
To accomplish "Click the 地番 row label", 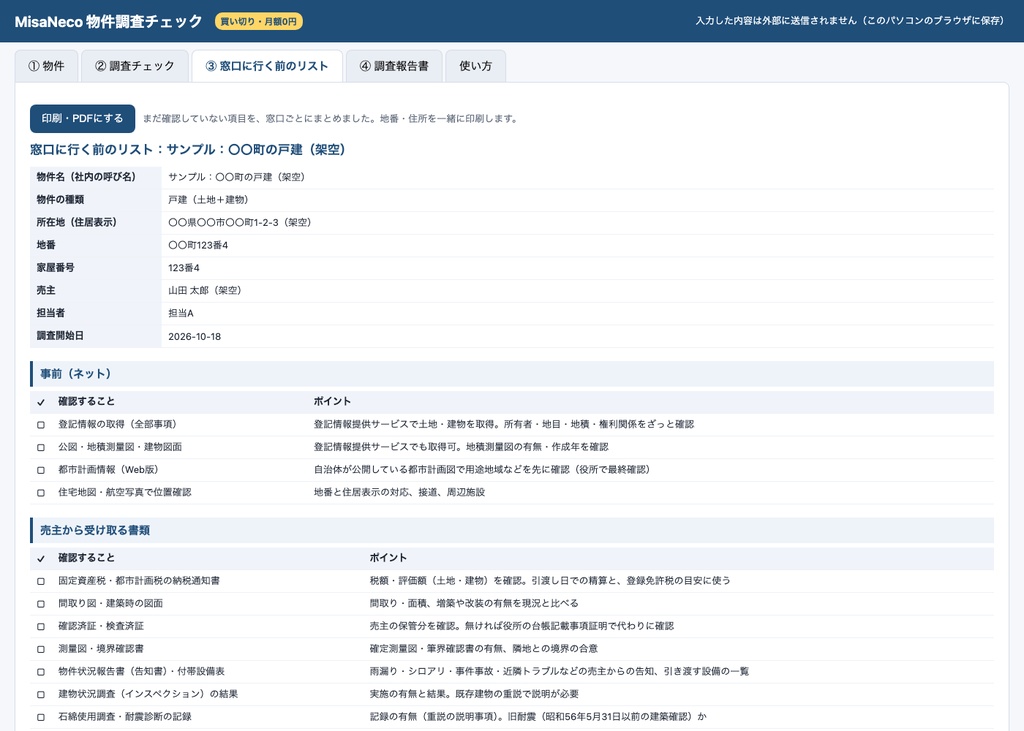I will point(46,245).
